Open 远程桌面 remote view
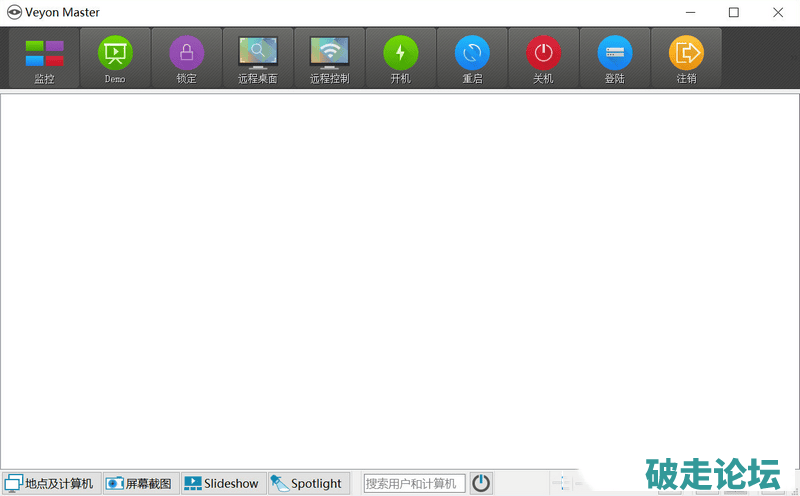This screenshot has width=800, height=496. (x=258, y=58)
